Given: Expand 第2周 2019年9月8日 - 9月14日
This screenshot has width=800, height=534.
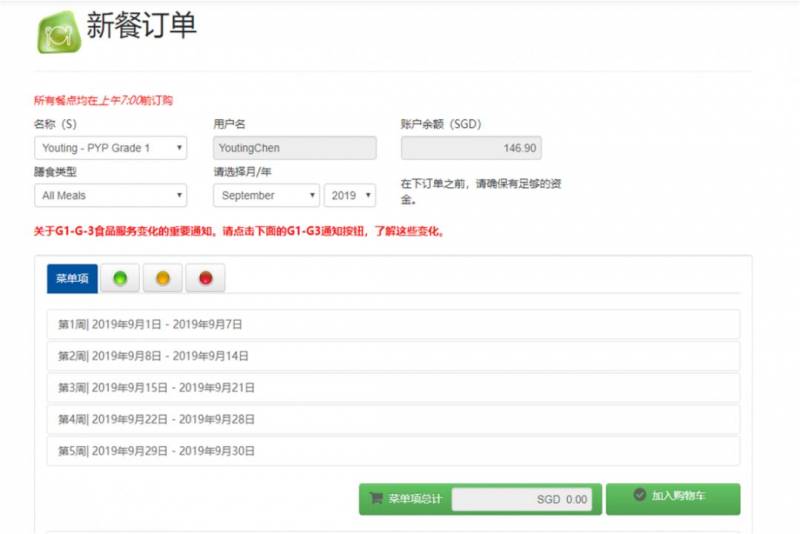Looking at the screenshot, I should pos(393,356).
